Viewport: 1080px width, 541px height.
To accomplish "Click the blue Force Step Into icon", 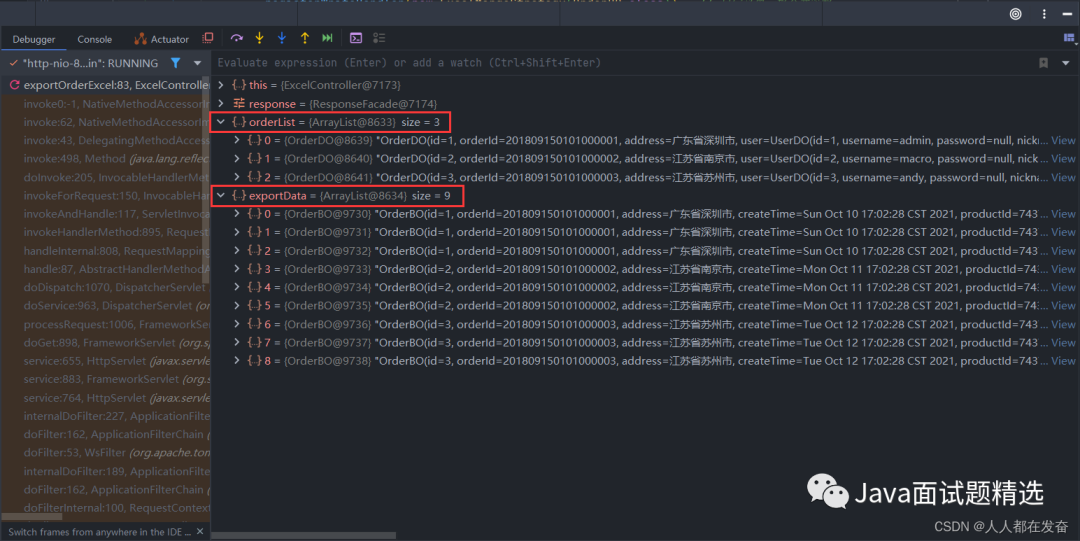I will [281, 38].
